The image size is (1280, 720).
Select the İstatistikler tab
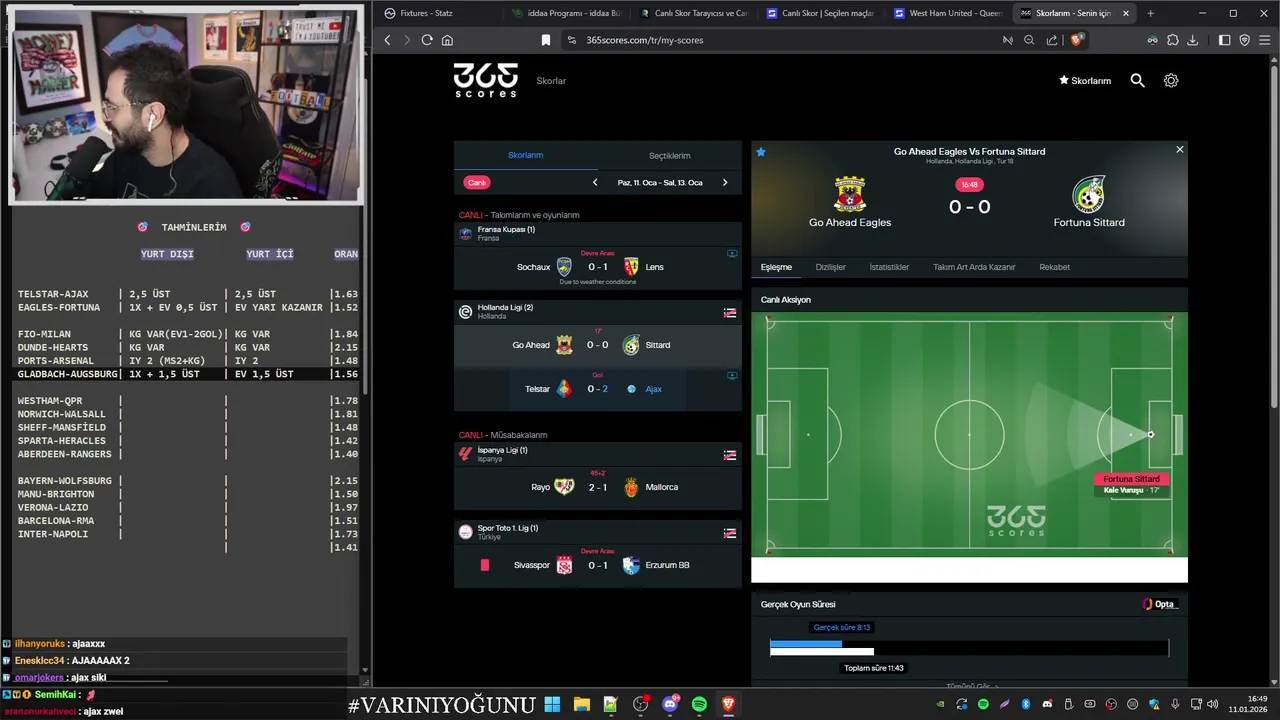(x=889, y=267)
